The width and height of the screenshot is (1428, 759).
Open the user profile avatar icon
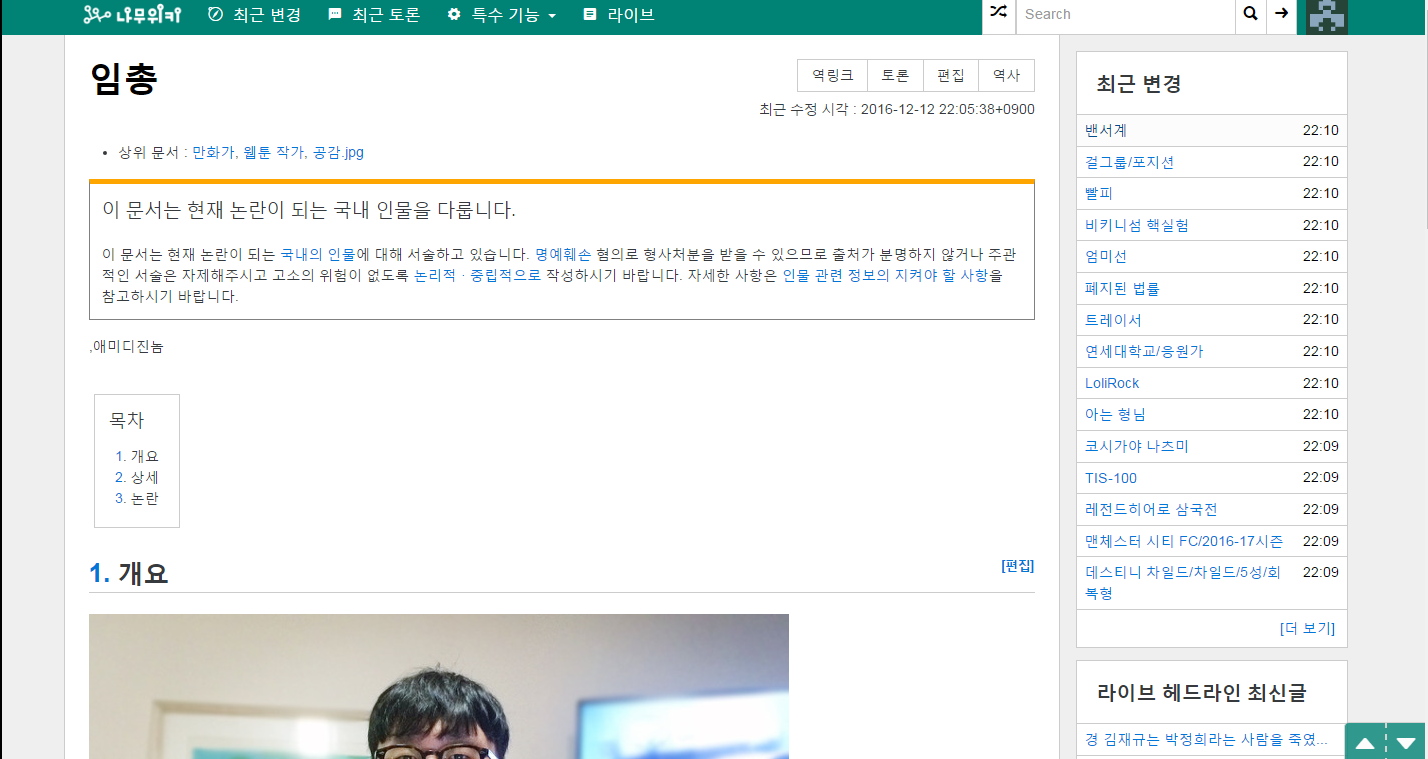1327,16
